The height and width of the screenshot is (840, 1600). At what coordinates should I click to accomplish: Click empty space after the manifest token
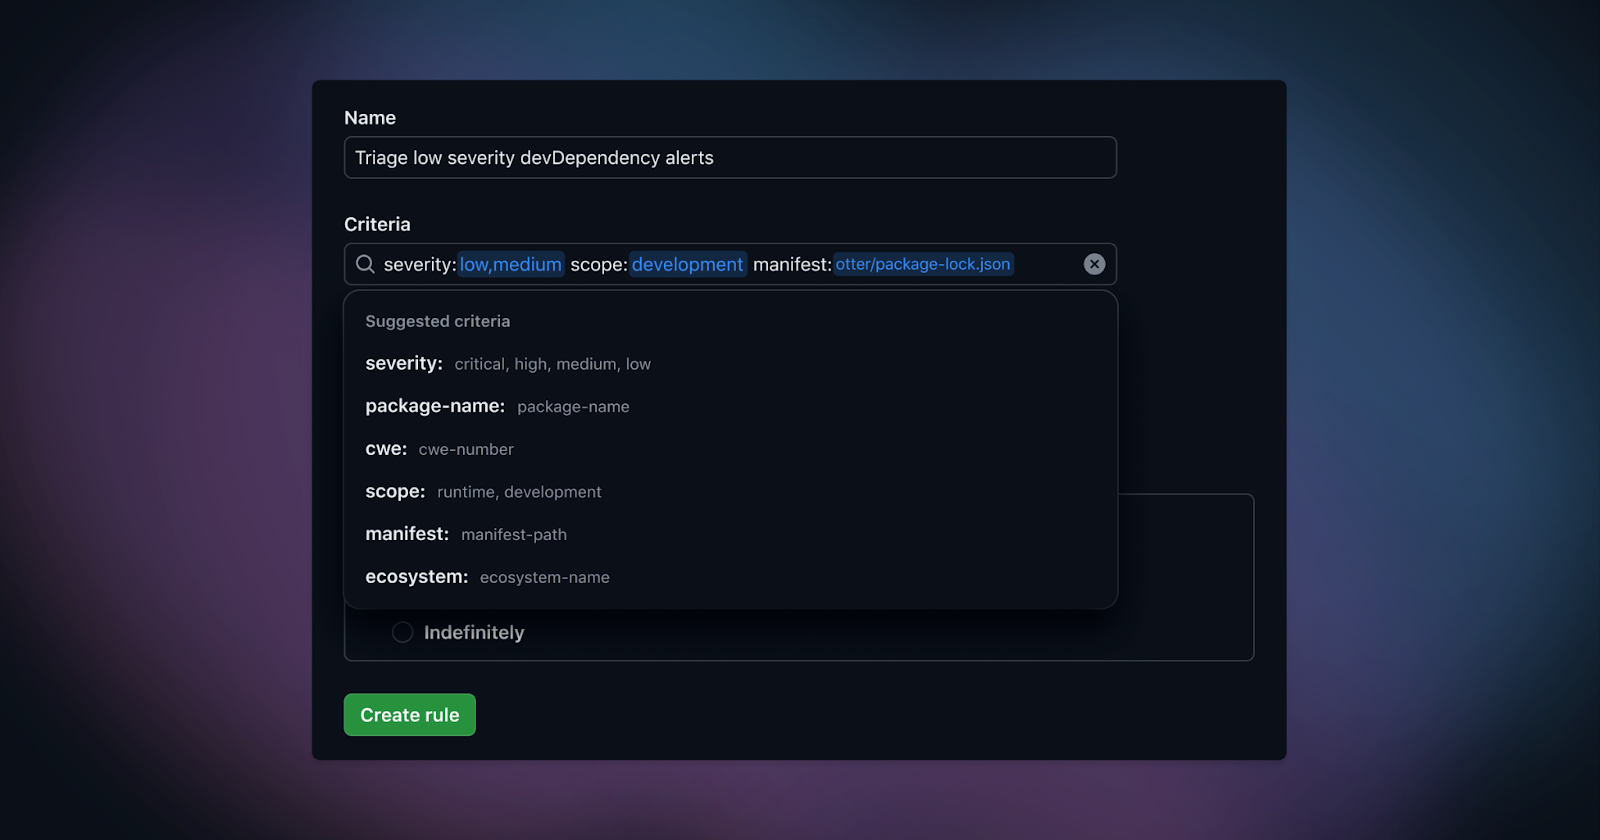point(1045,264)
